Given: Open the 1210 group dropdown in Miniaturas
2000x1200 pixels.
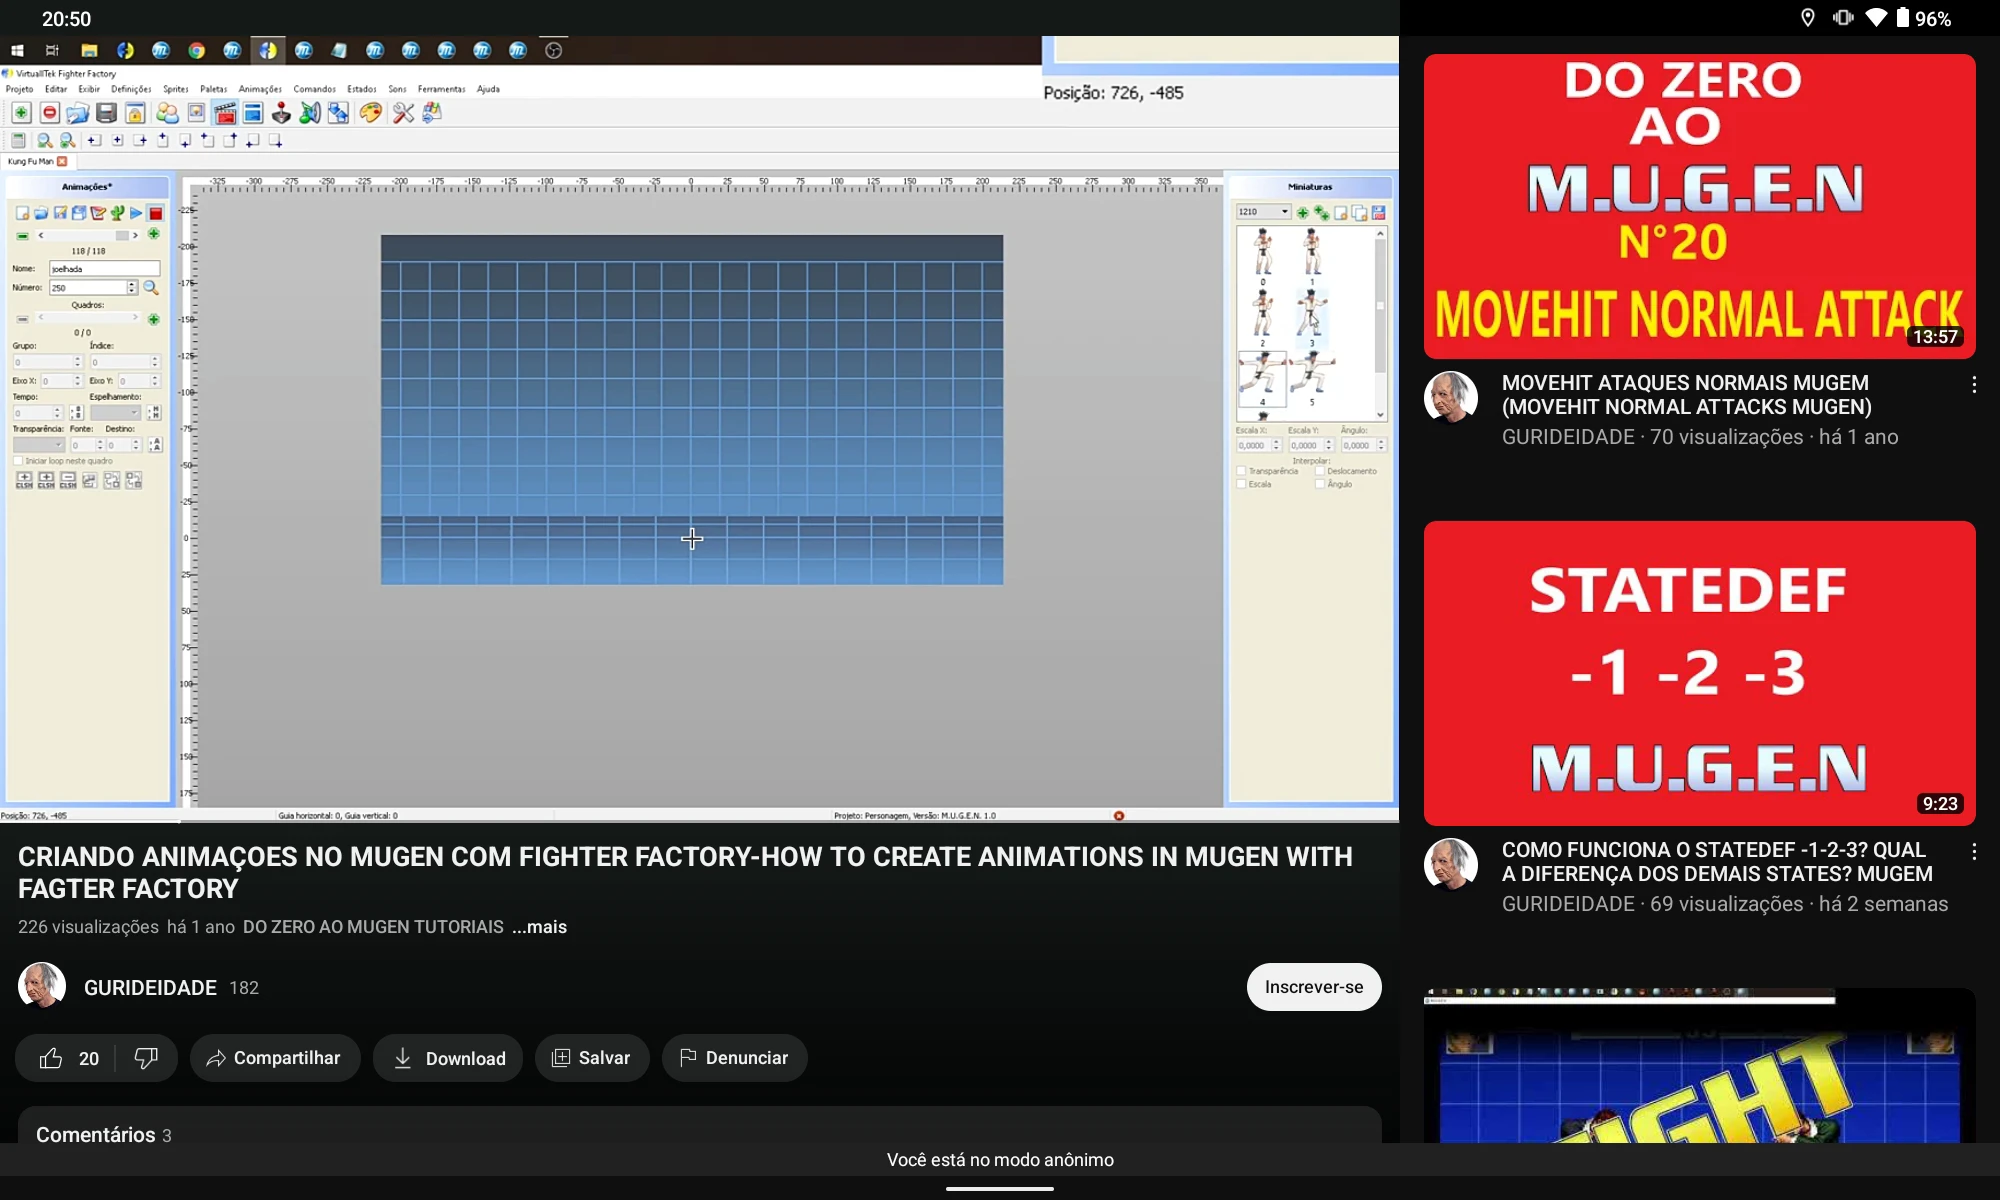Looking at the screenshot, I should point(1263,212).
